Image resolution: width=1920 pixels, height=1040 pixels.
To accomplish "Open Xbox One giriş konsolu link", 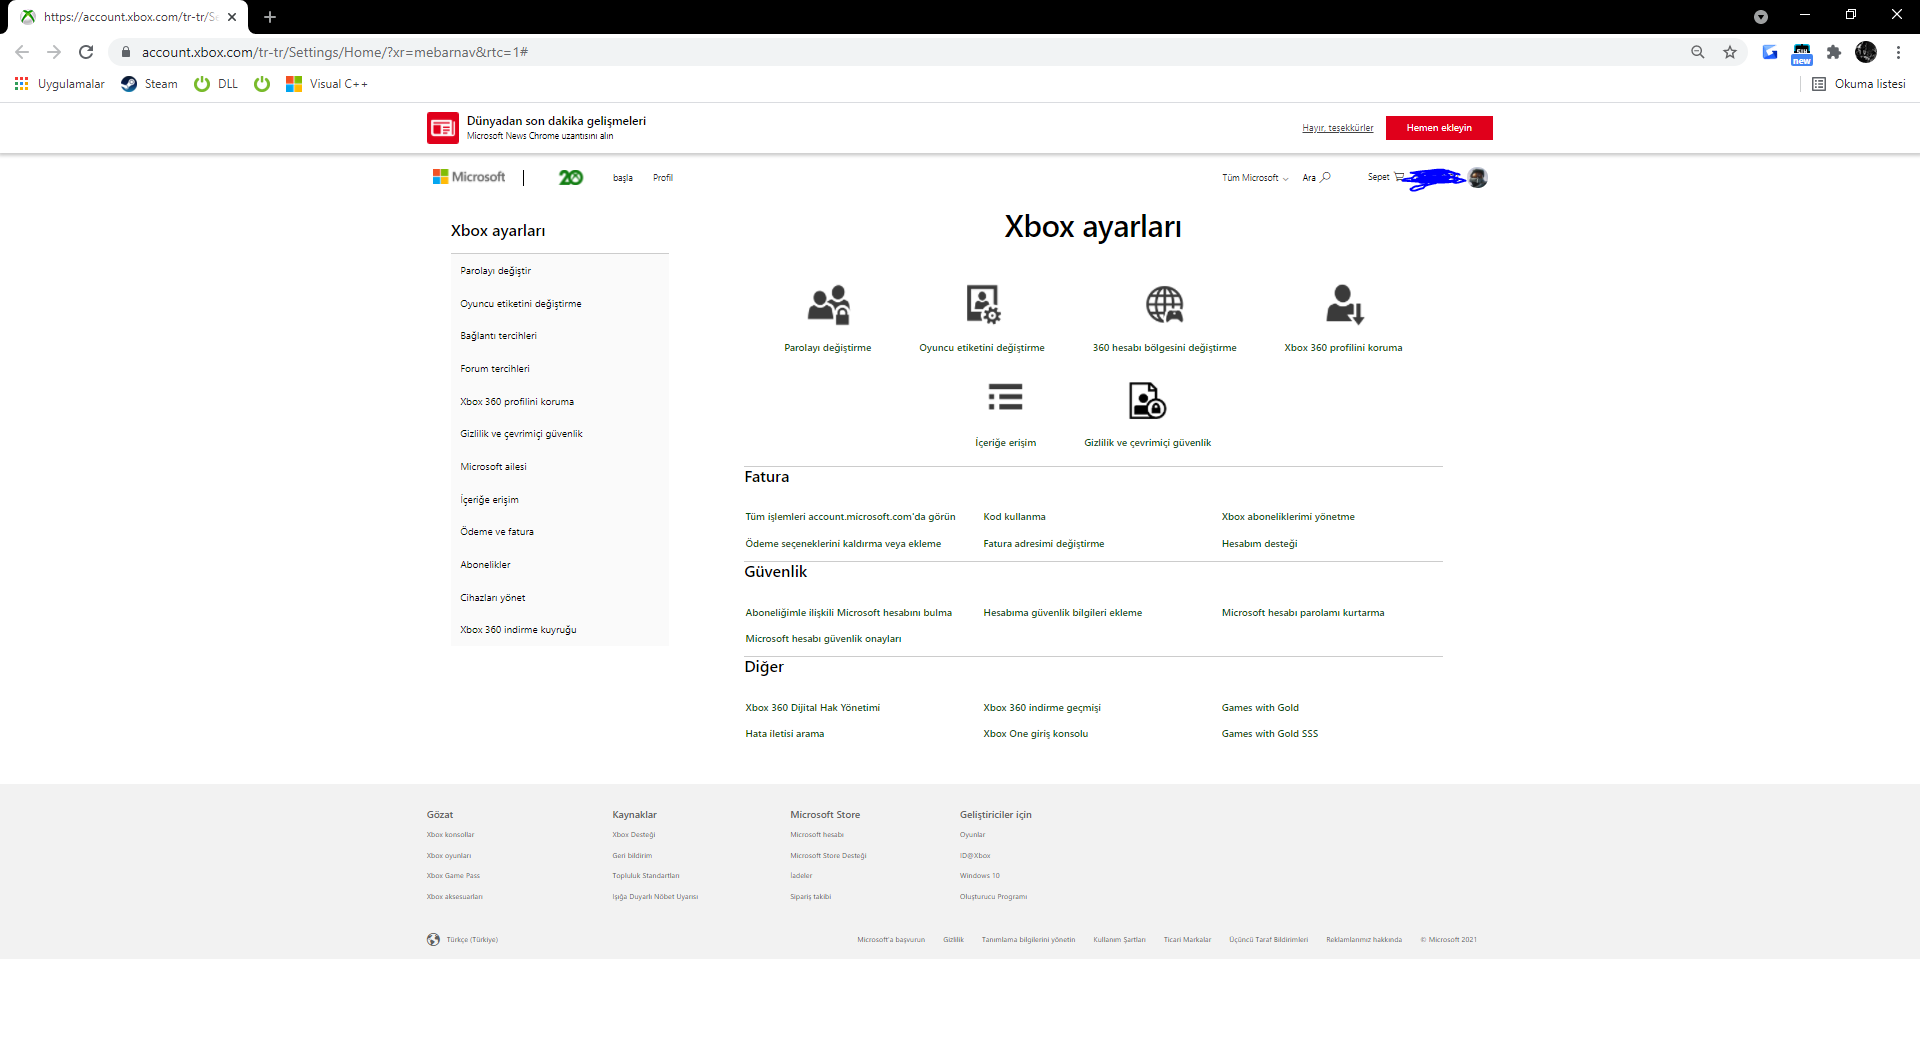I will (x=1036, y=734).
